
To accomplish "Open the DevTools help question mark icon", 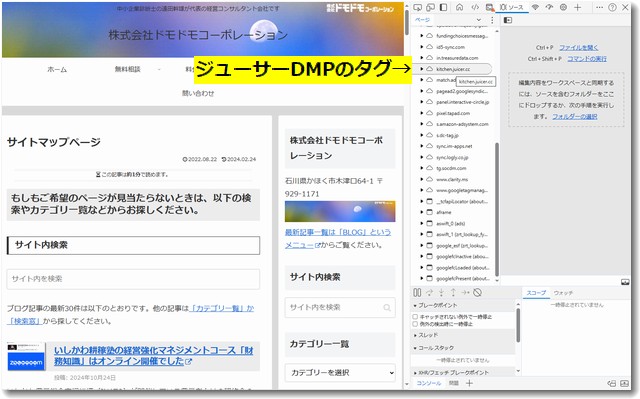I will tap(612, 7).
